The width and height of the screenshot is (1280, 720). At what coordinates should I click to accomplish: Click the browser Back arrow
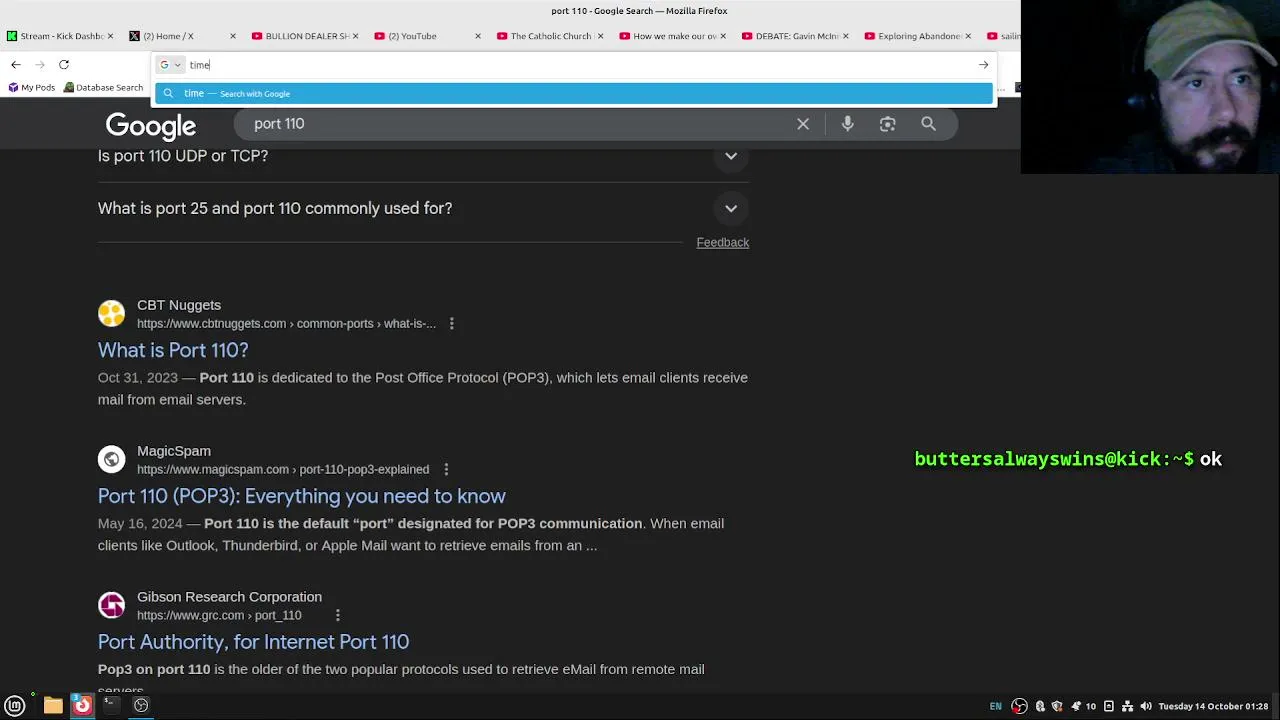16,65
